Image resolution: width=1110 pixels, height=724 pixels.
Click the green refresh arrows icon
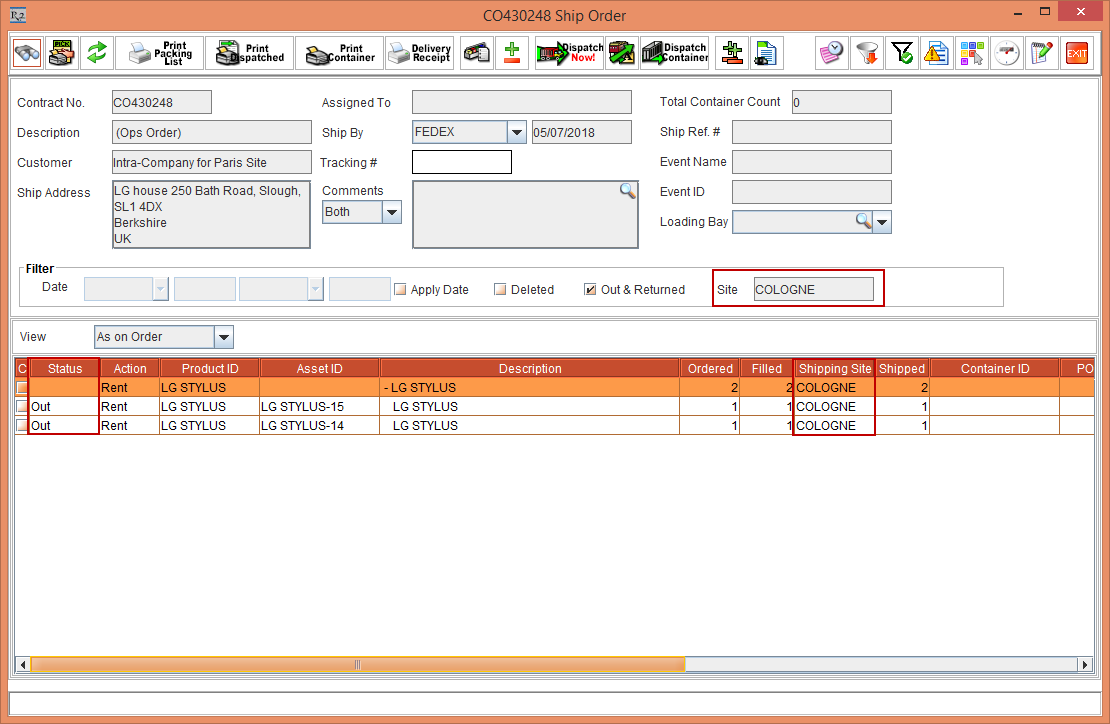point(96,53)
